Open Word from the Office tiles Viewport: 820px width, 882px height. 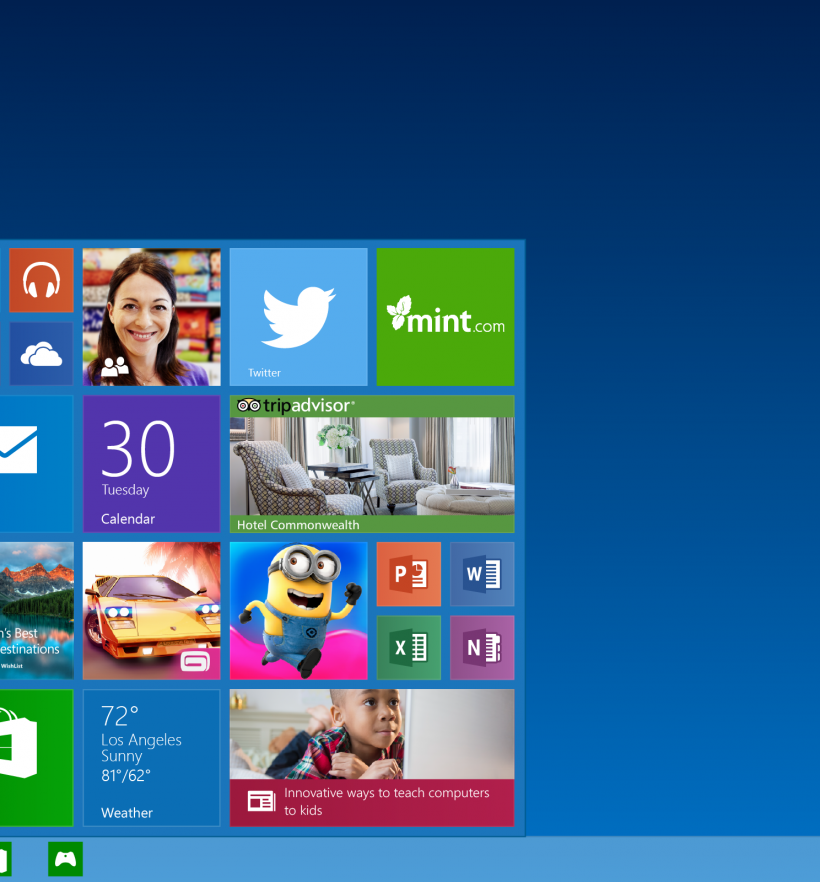(x=482, y=574)
